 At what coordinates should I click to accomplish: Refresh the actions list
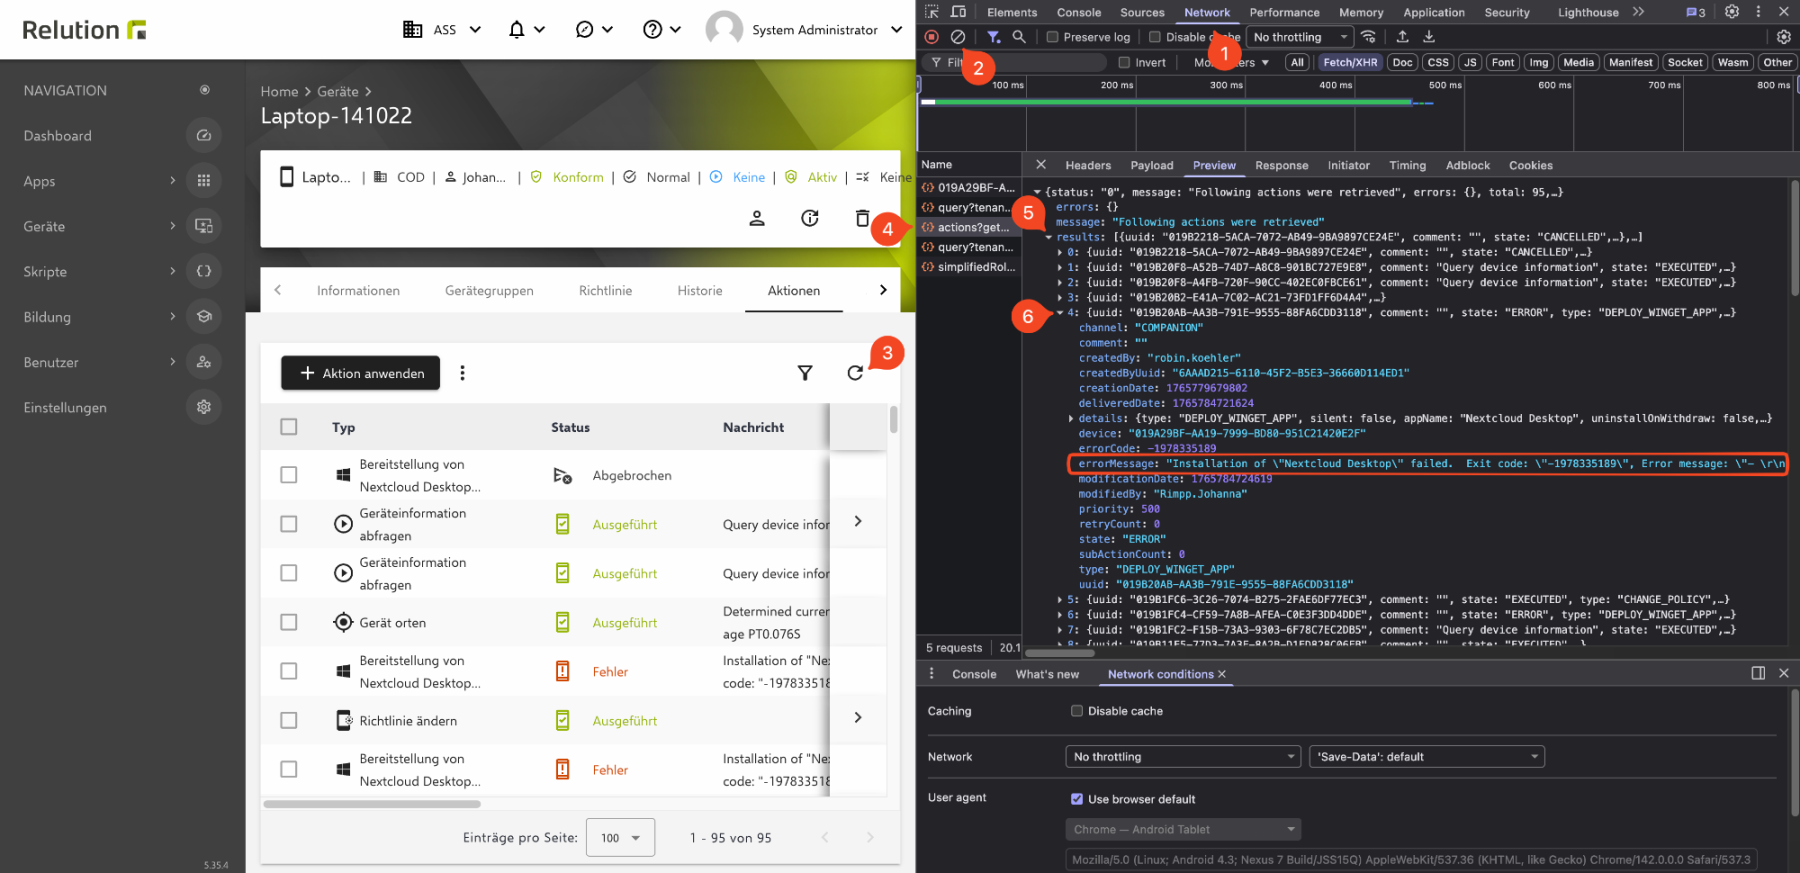[855, 373]
